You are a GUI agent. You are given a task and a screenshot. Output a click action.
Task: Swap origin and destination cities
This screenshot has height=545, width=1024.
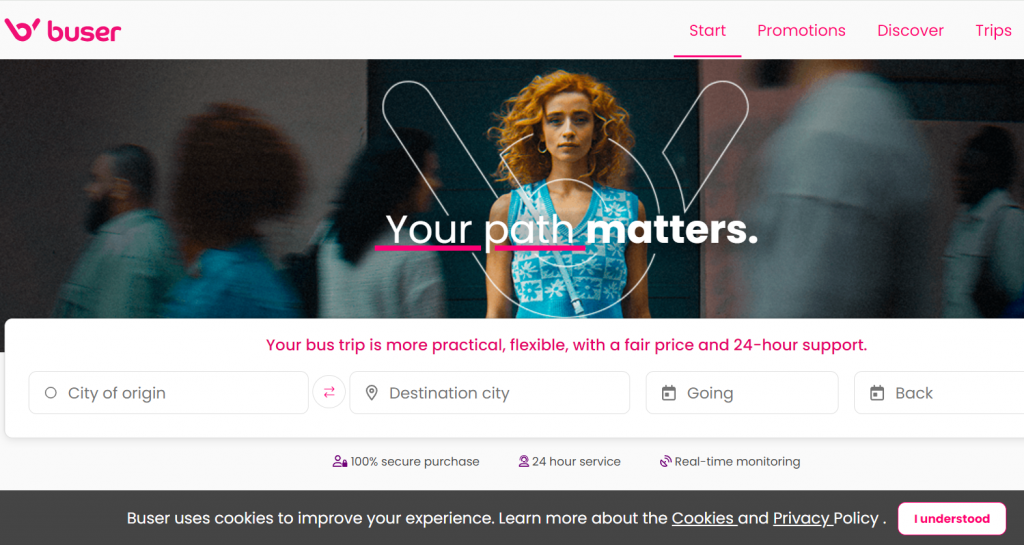329,392
